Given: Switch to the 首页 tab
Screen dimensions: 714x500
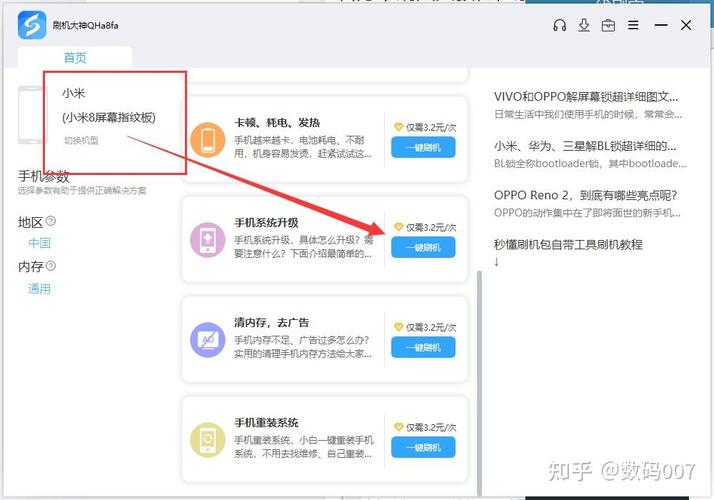Looking at the screenshot, I should (x=75, y=58).
